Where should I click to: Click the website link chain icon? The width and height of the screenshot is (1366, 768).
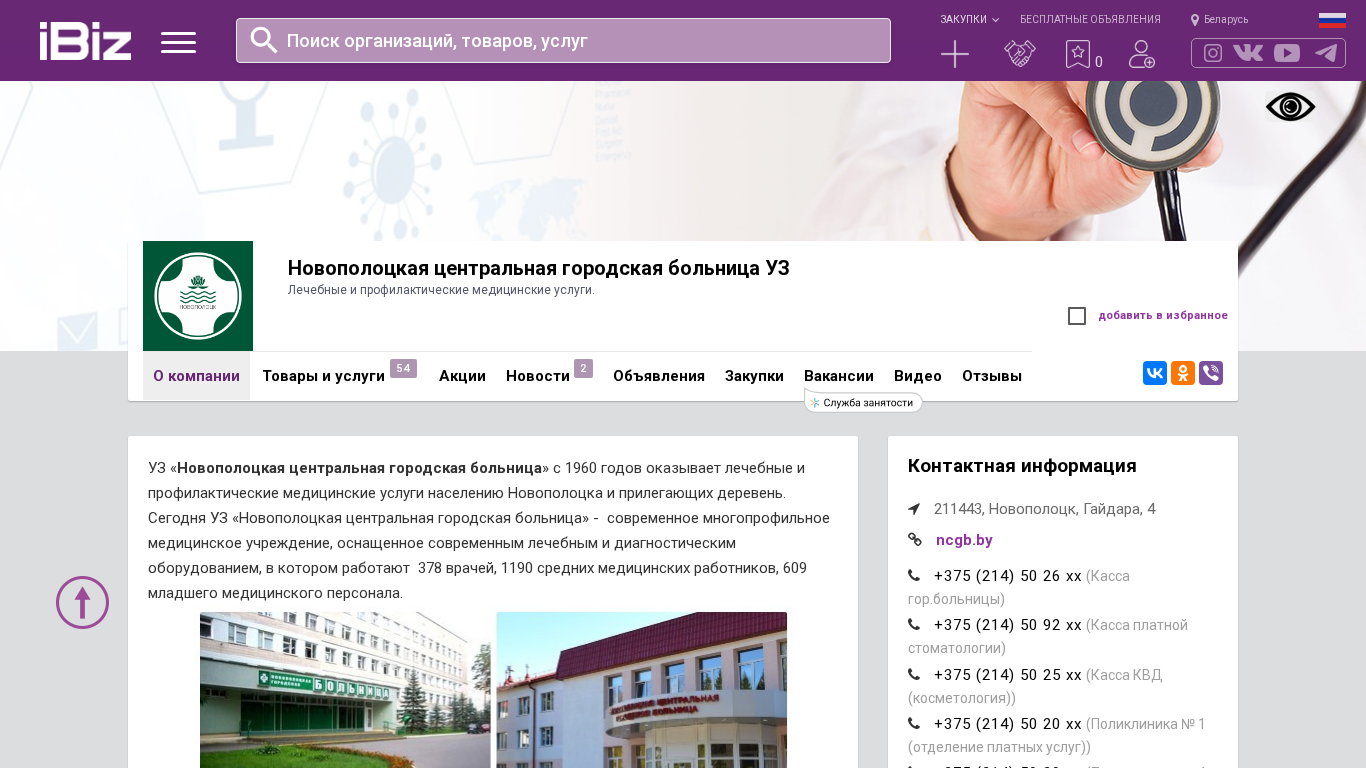pyautogui.click(x=914, y=540)
